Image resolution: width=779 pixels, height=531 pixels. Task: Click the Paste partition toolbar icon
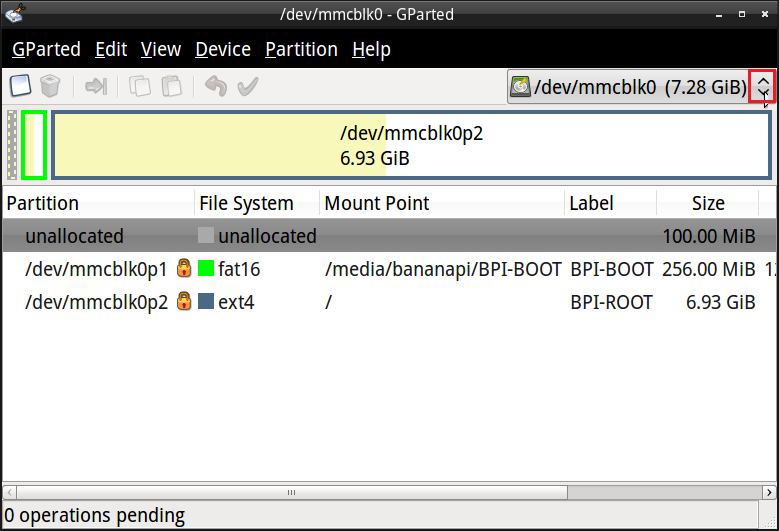[x=172, y=87]
